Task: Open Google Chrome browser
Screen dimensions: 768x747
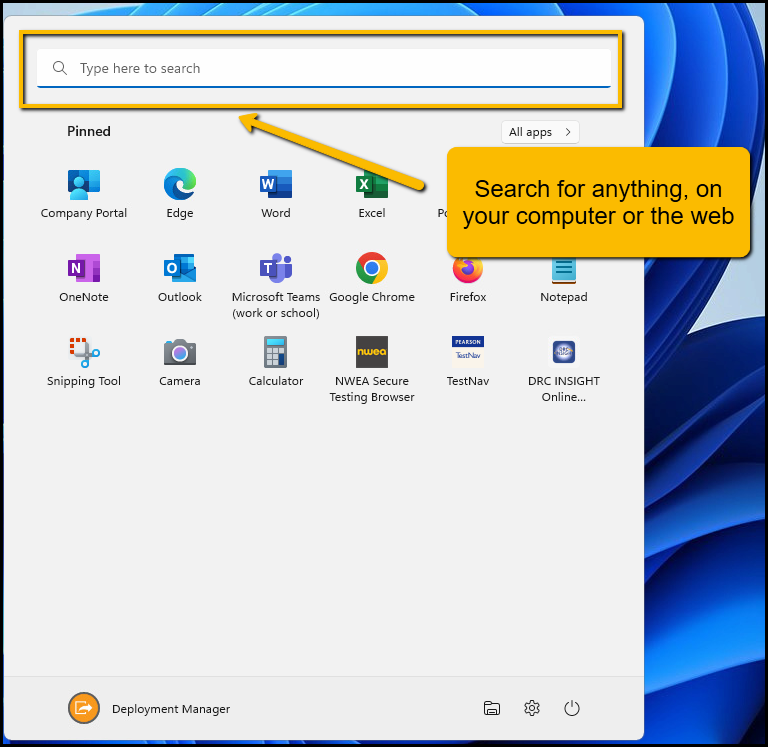Action: 372,278
